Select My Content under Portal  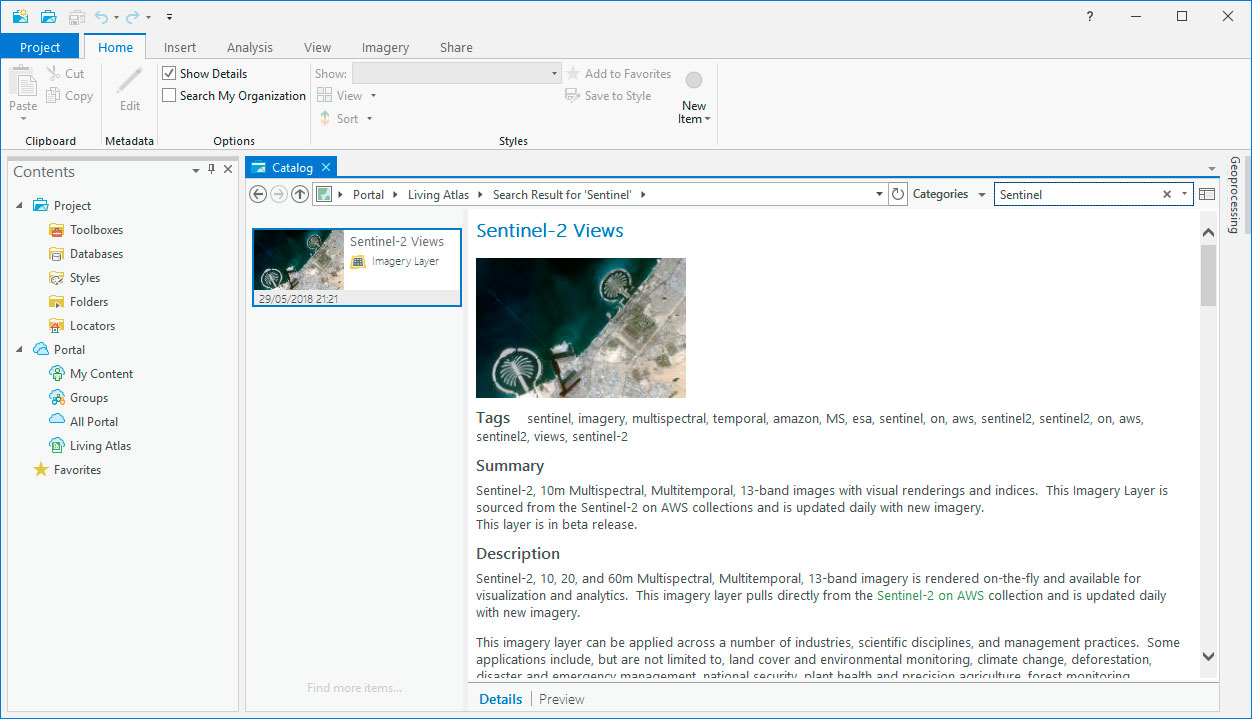tap(101, 374)
